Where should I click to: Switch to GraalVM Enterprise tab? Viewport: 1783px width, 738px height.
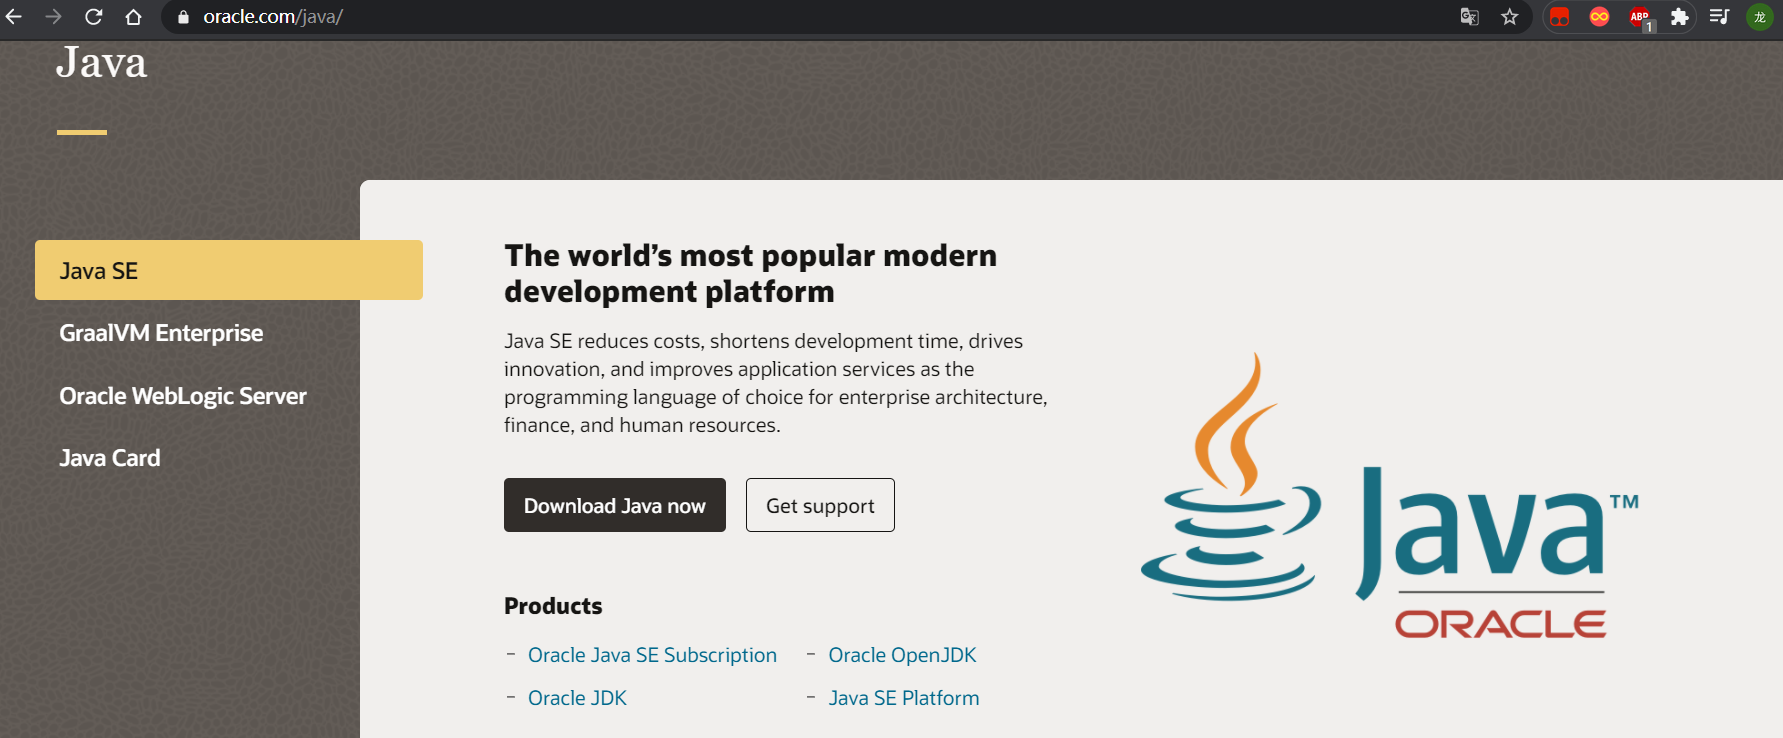(x=161, y=333)
